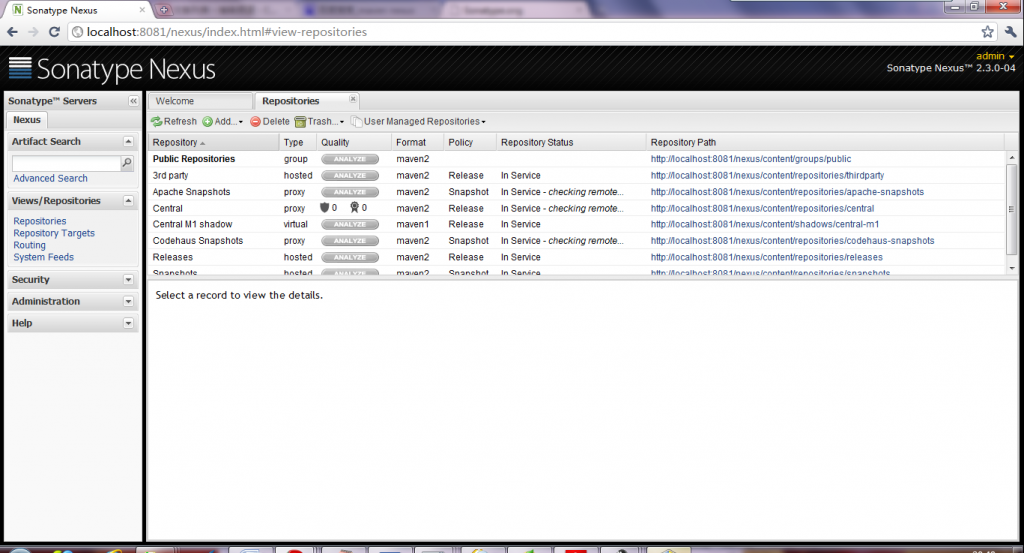Open the browser wrench settings menu
Viewport: 1024px width, 553px height.
[1010, 32]
